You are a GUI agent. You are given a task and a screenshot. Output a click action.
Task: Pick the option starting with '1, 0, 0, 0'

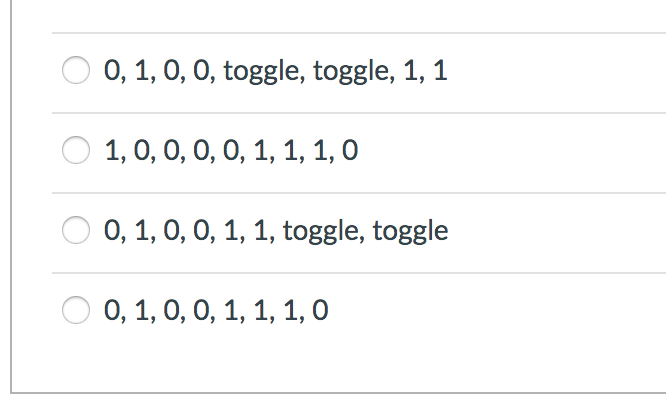pos(77,152)
